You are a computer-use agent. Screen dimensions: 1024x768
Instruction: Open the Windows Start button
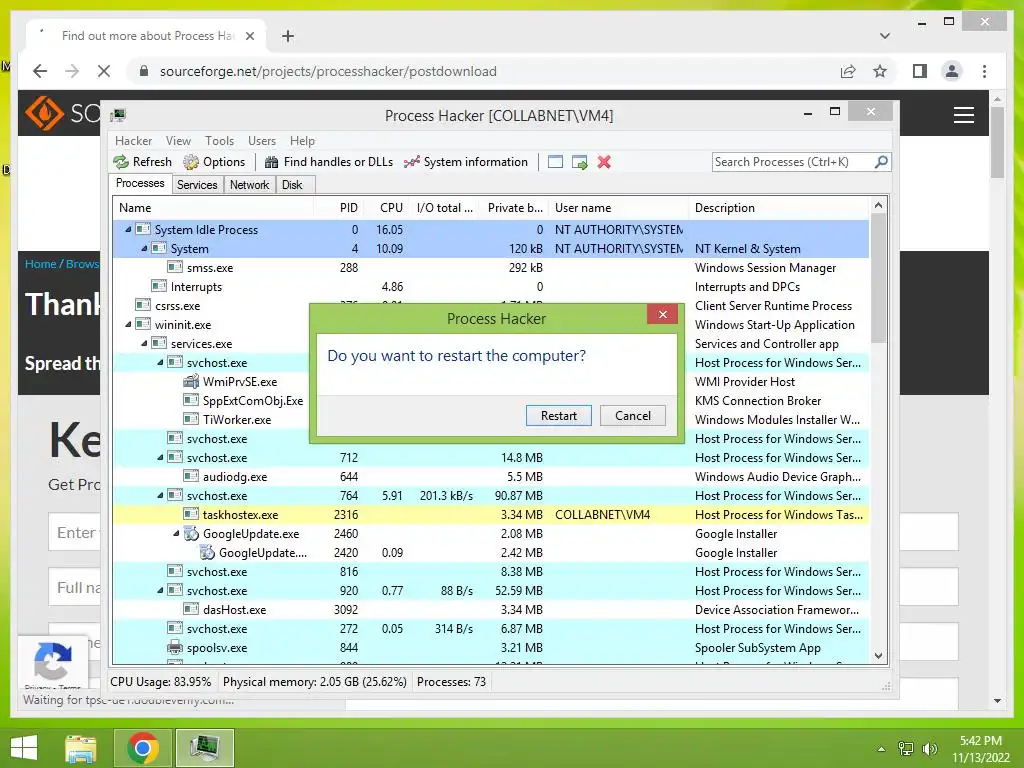pos(24,747)
